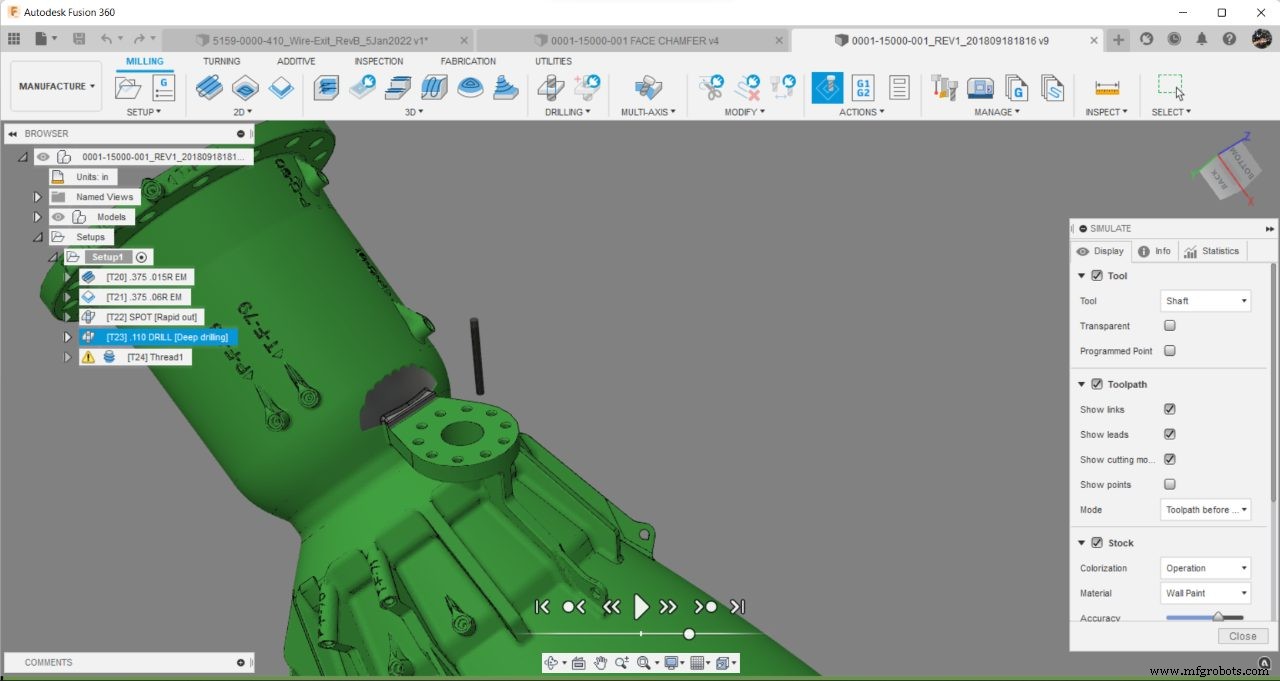Open the Tool Library icon under Manage
Viewport: 1280px width, 681px height.
coord(944,88)
